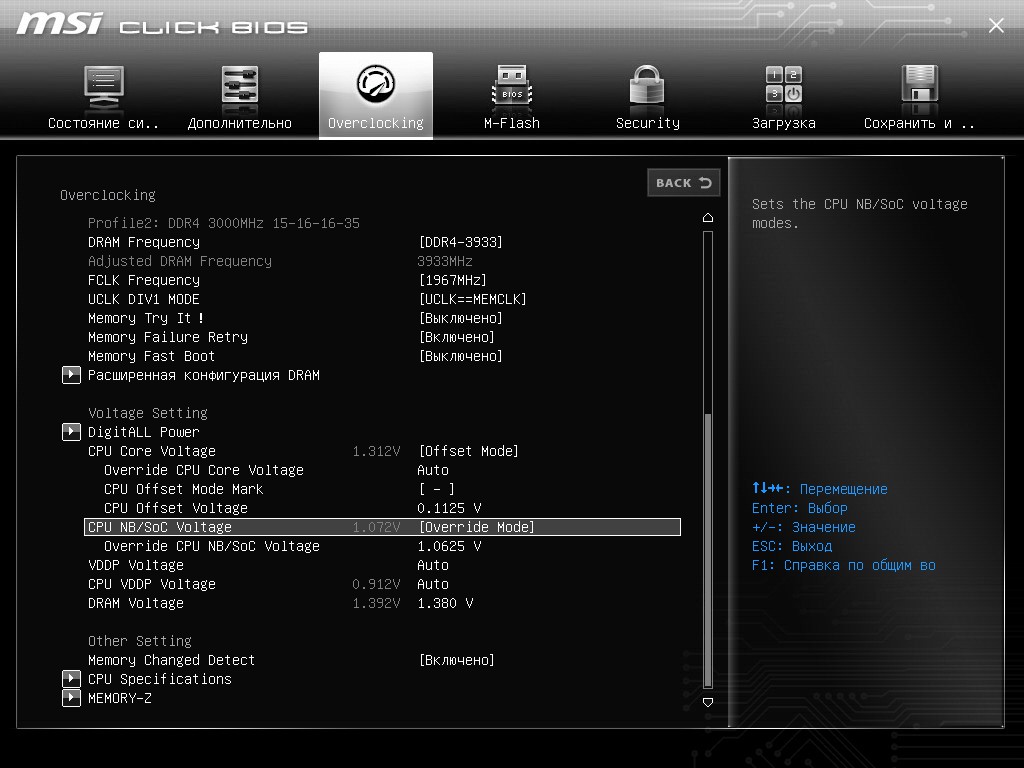Viewport: 1024px width, 768px height.
Task: Toggle Memory Fast Boot setting
Action: [460, 356]
